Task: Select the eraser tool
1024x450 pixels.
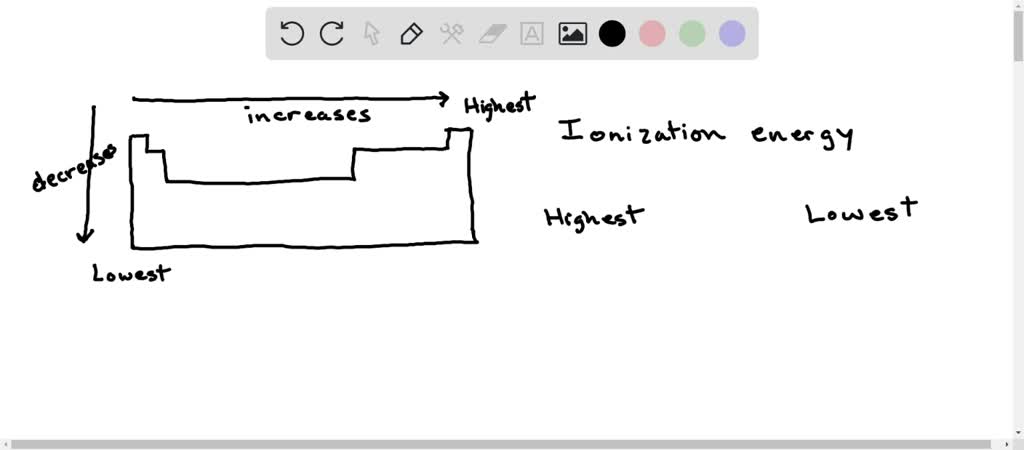Action: (492, 34)
